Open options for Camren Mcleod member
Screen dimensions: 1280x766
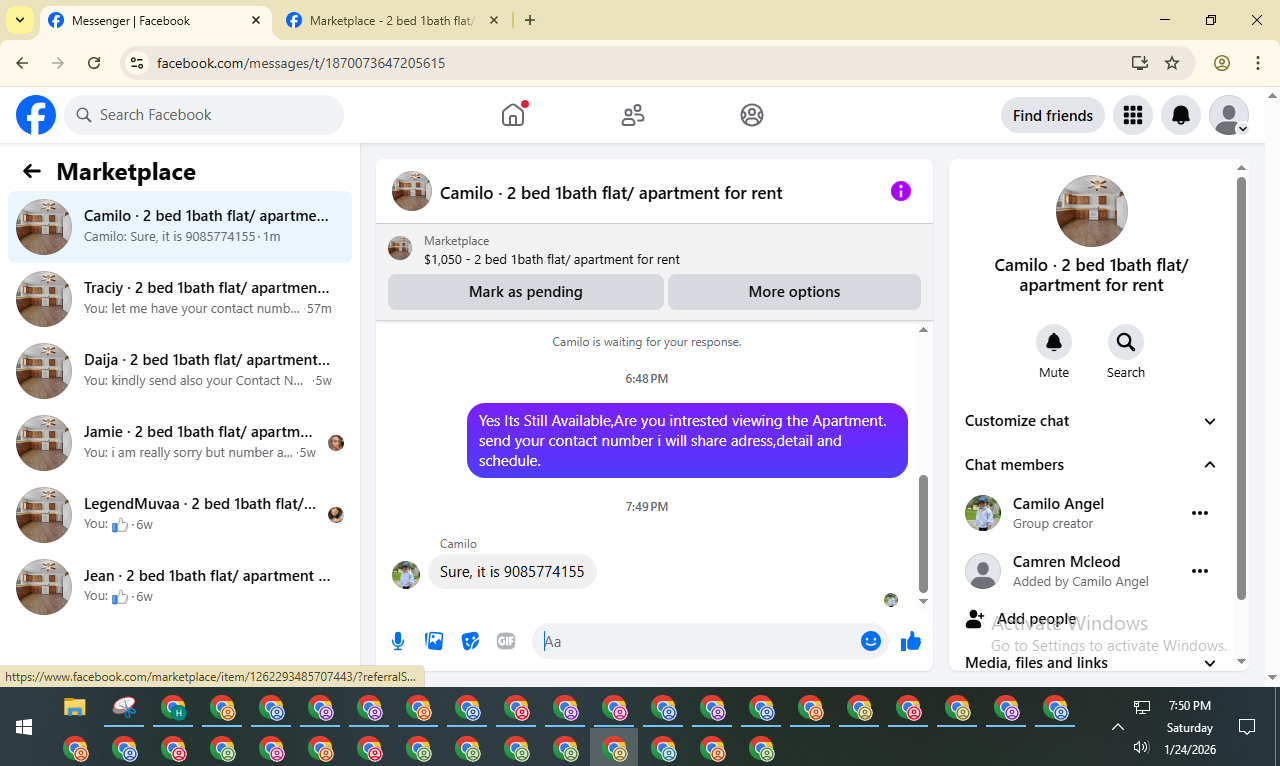1200,571
